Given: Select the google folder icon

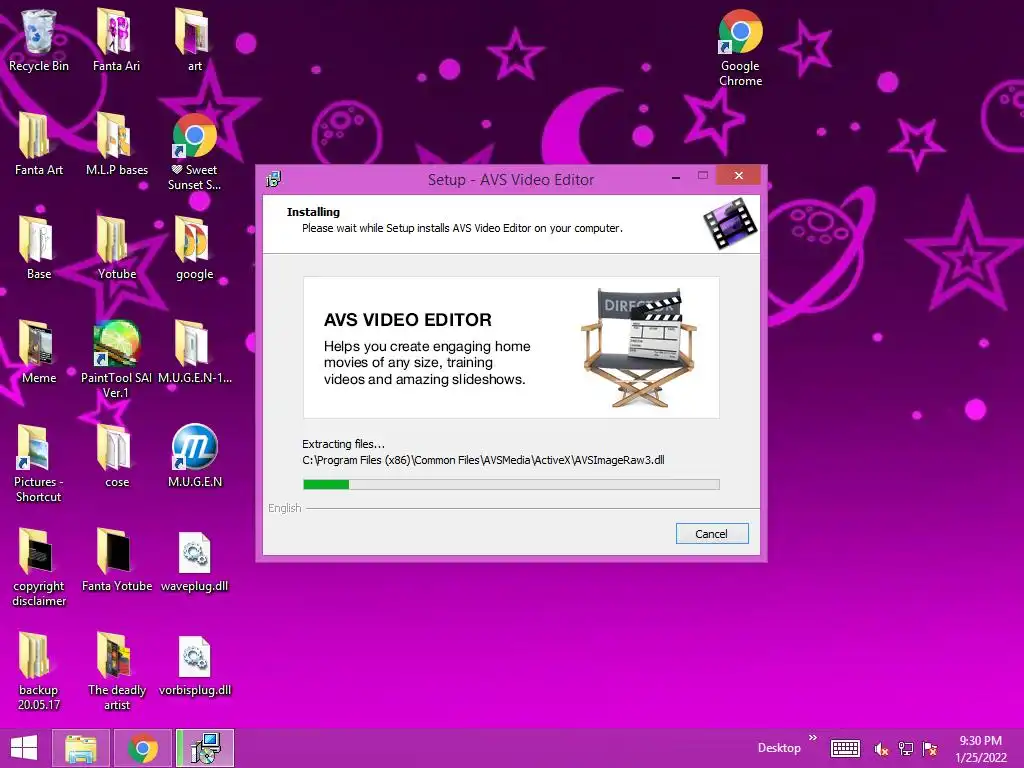Looking at the screenshot, I should (x=195, y=248).
